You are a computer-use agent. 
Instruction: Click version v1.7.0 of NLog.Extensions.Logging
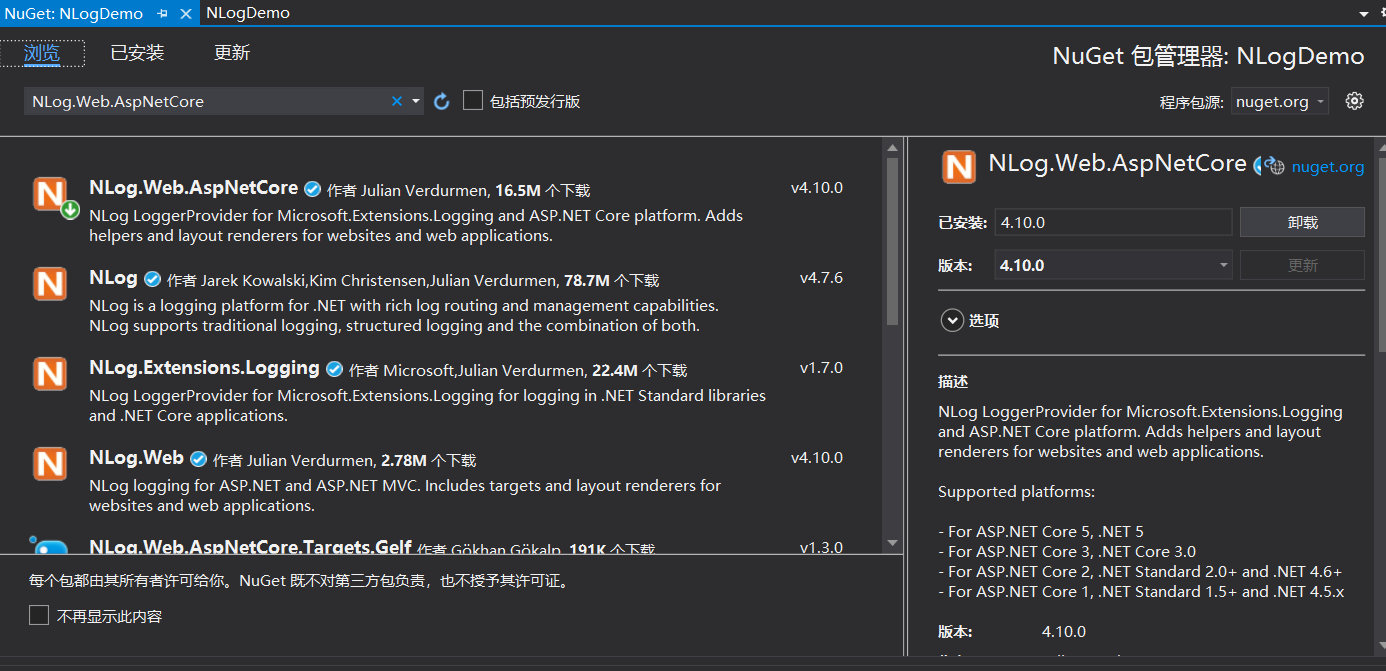[x=821, y=367]
